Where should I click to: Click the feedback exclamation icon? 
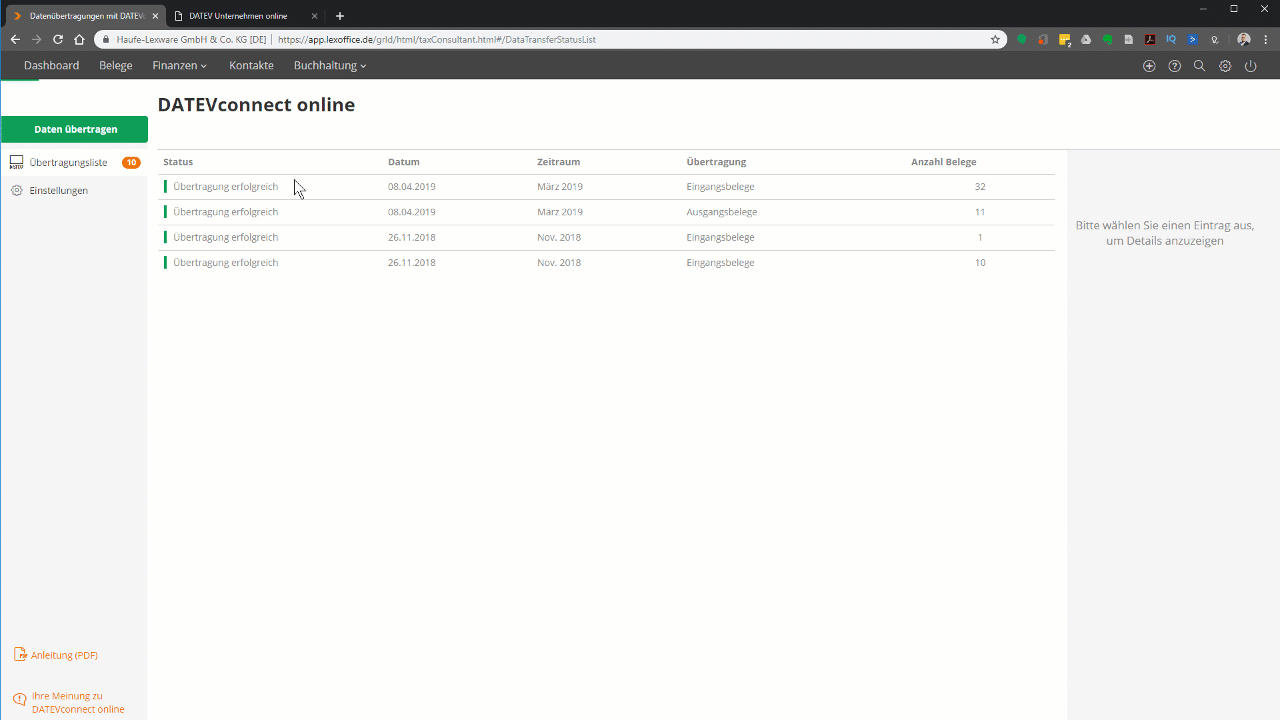coord(20,700)
